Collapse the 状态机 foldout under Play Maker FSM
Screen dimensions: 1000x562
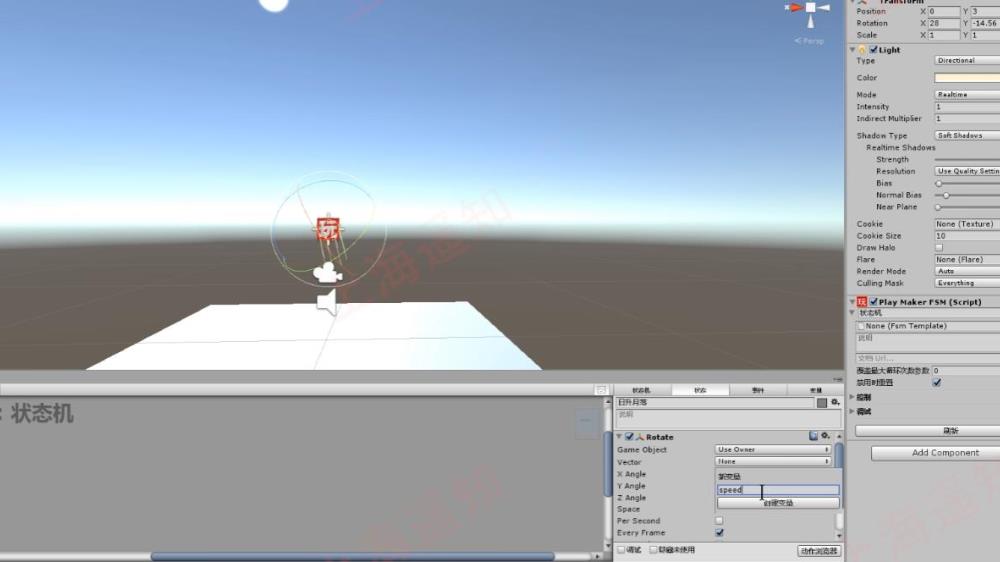852,313
